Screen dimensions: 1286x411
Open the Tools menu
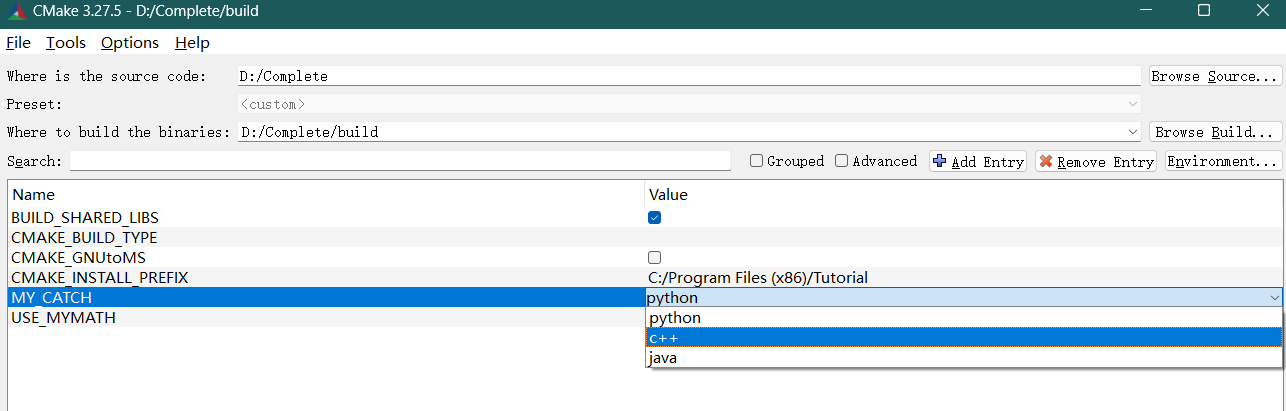pyautogui.click(x=66, y=42)
